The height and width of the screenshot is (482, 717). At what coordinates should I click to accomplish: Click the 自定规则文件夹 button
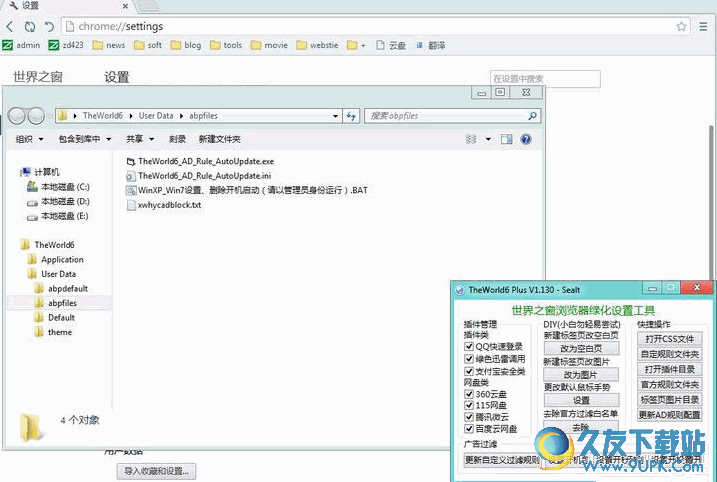point(669,354)
